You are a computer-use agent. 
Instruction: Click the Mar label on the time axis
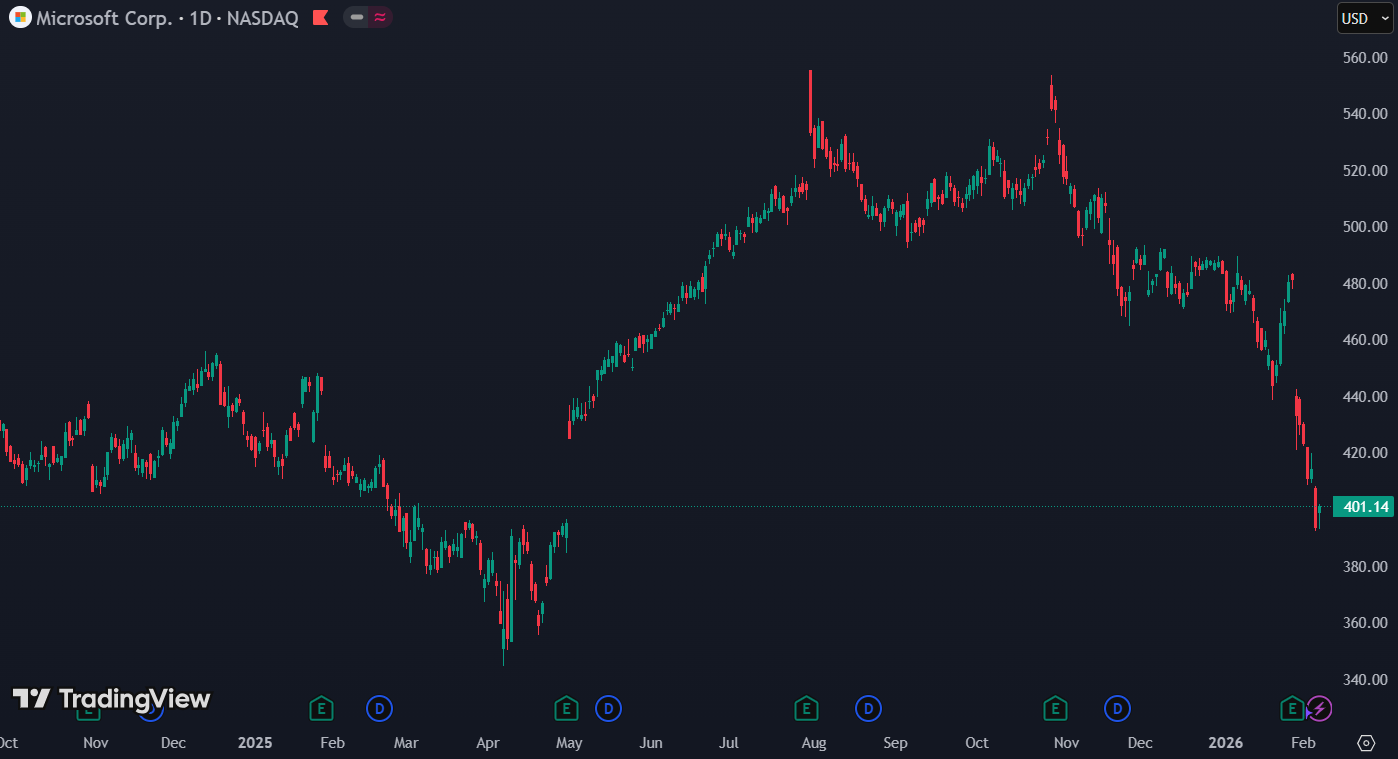pos(406,743)
